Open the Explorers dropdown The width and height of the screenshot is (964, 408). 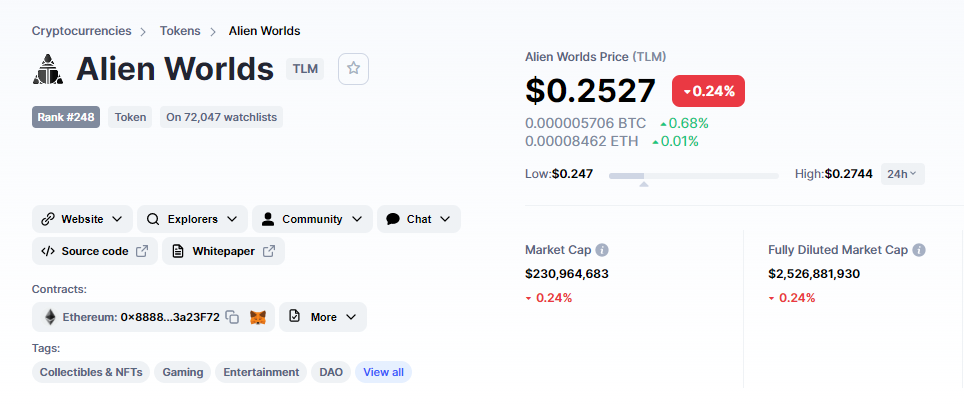point(192,219)
